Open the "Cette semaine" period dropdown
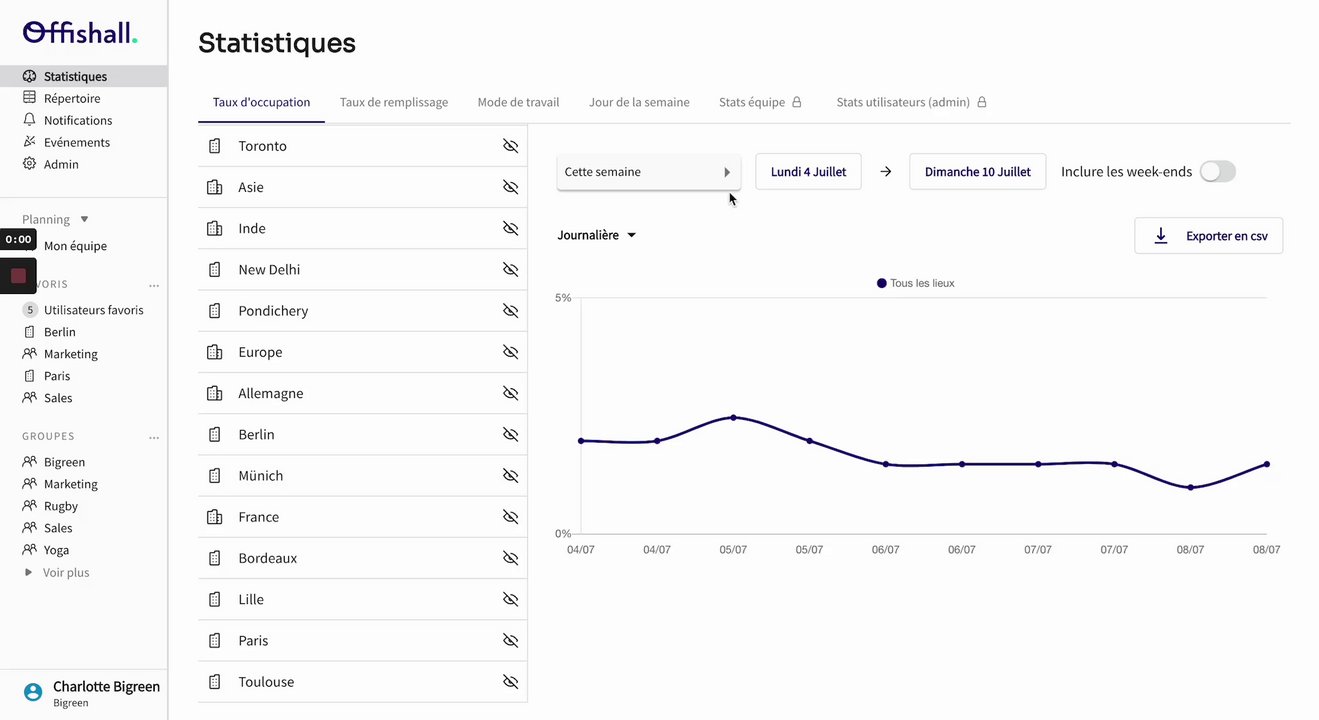This screenshot has height=720, width=1319. pos(648,172)
